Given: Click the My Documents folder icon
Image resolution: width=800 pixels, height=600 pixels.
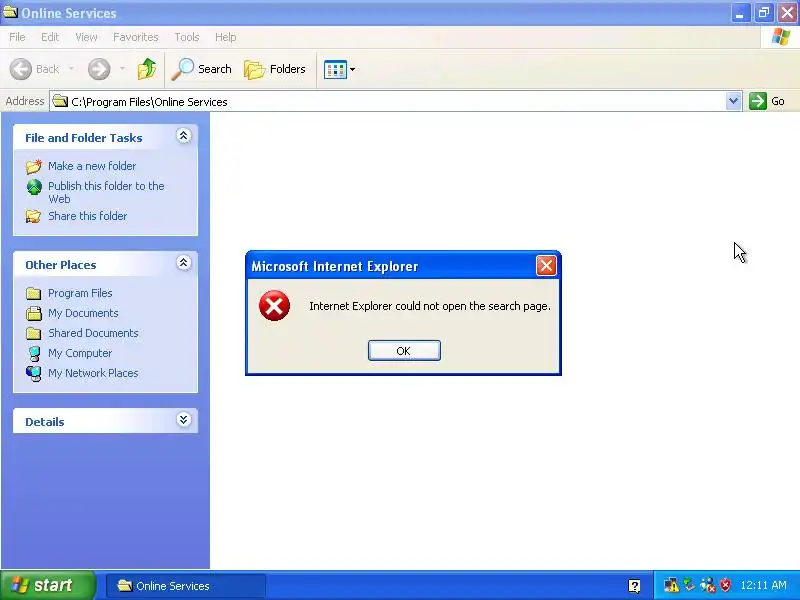Looking at the screenshot, I should 34,313.
